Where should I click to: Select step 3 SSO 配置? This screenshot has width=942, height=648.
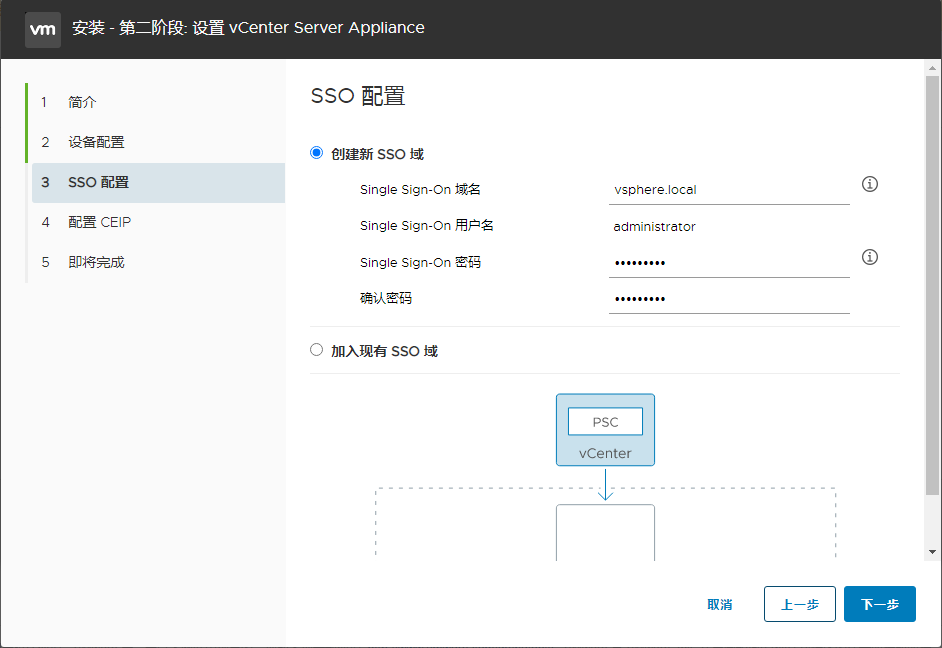[158, 183]
